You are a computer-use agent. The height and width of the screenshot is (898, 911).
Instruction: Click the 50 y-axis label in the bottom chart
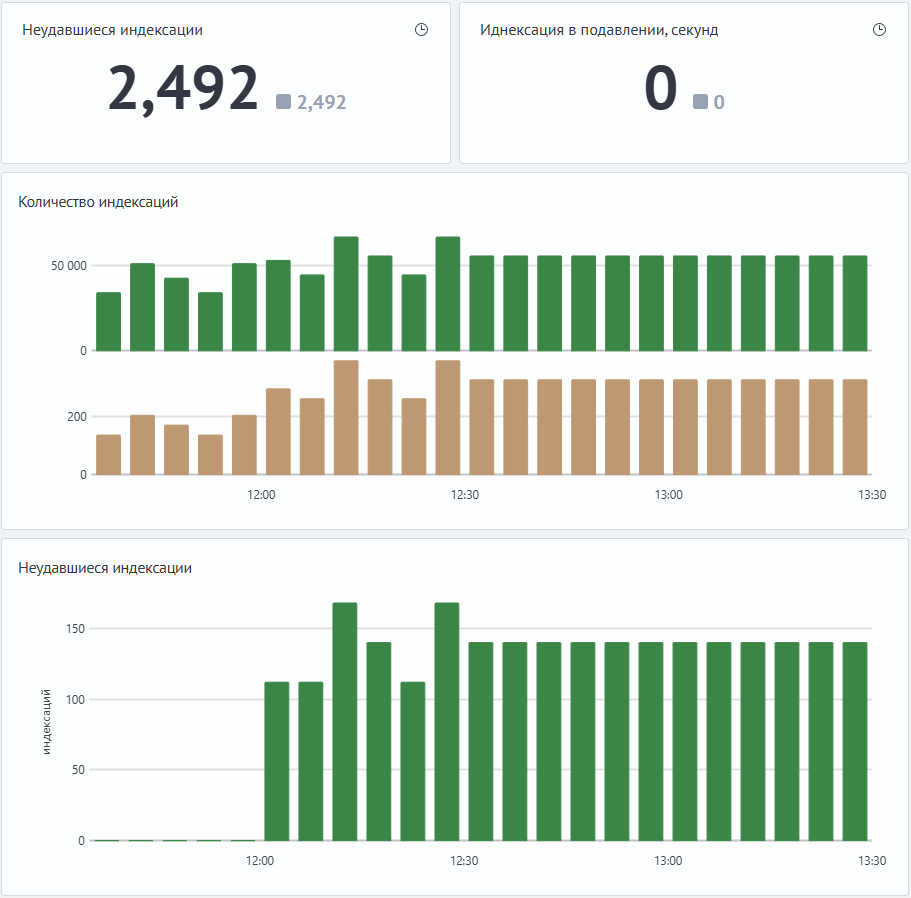click(78, 770)
